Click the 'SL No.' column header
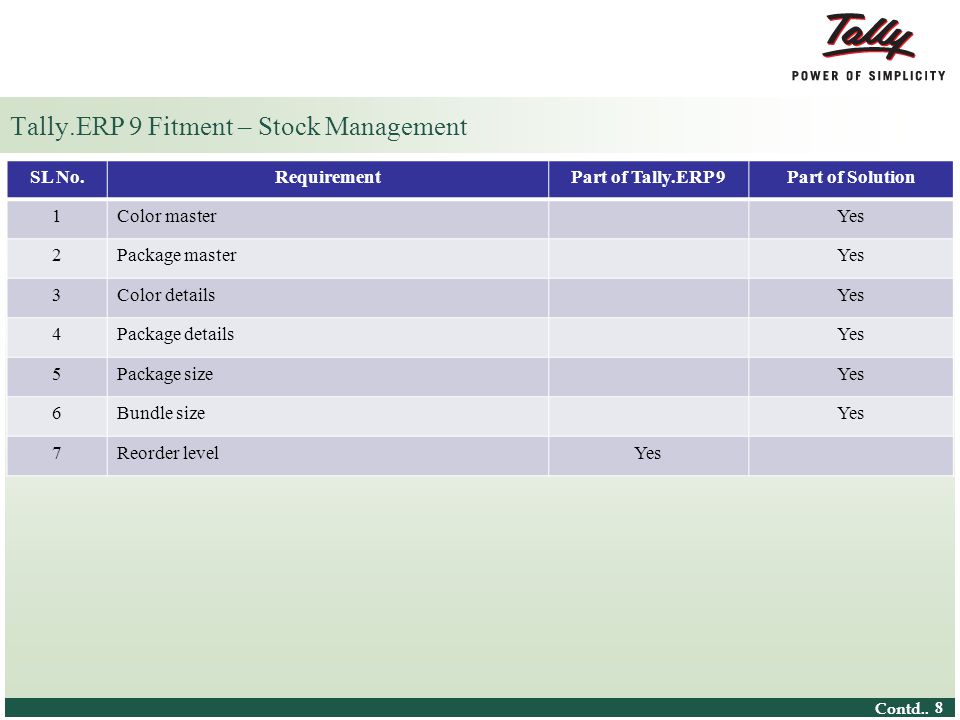The image size is (960, 720). coord(57,178)
